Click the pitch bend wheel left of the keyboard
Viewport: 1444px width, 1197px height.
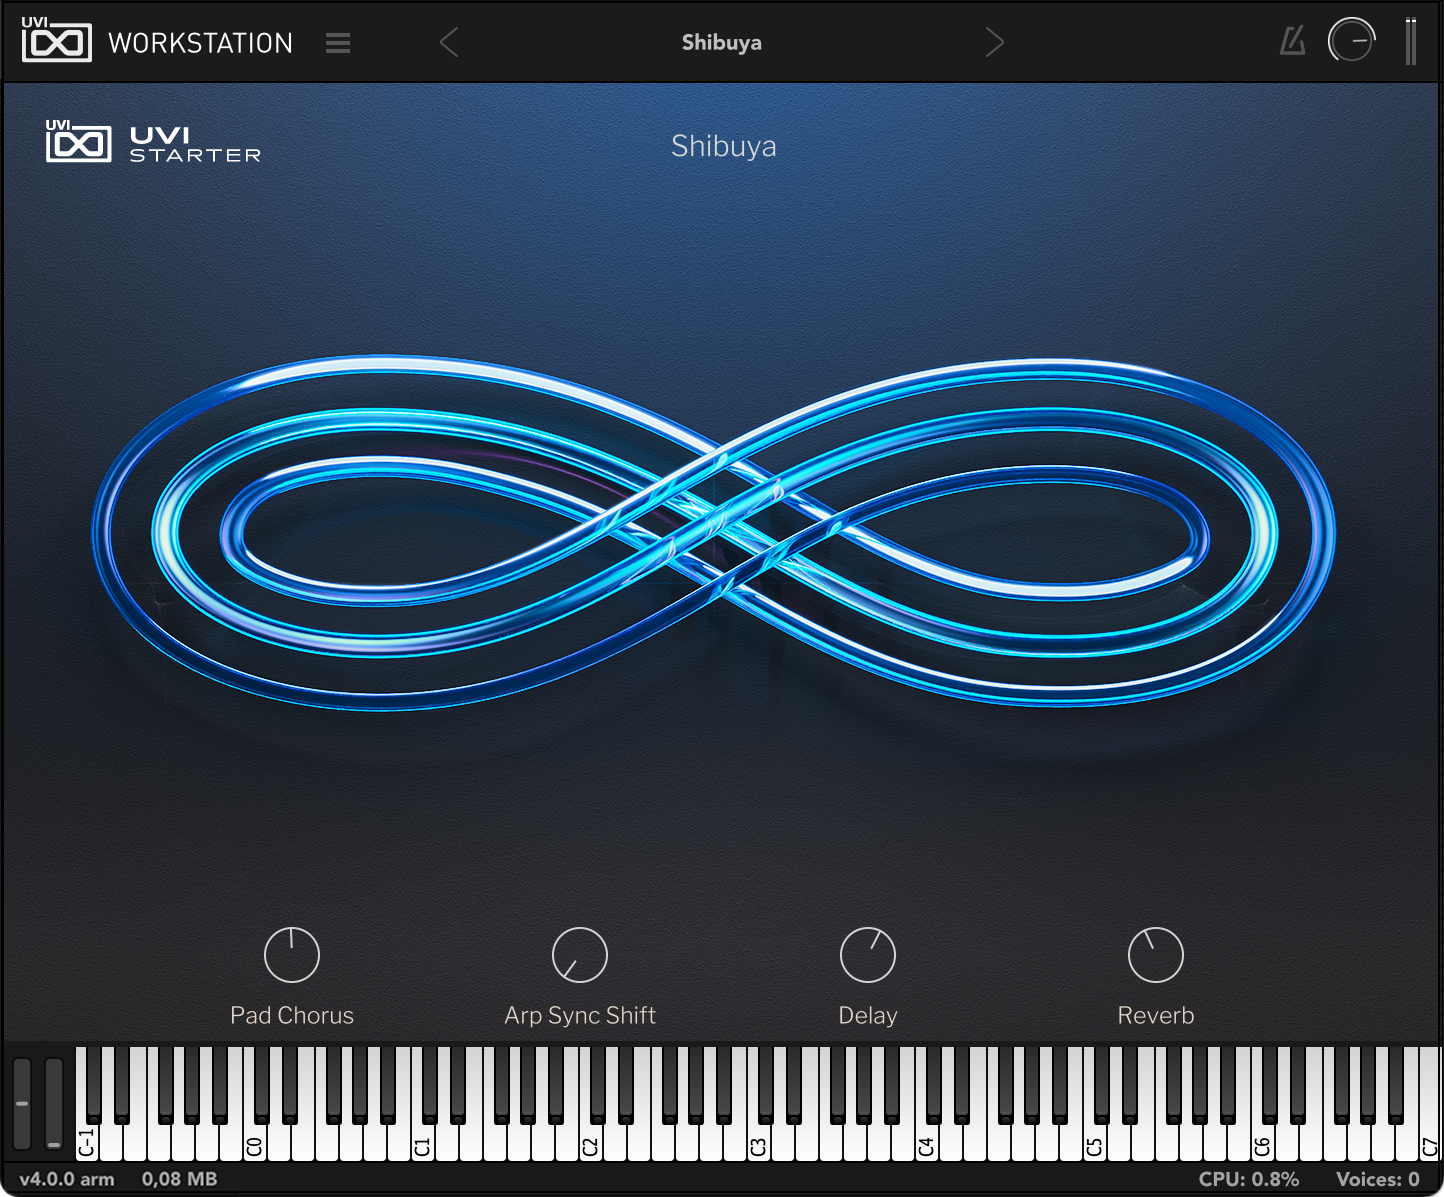pos(22,1105)
